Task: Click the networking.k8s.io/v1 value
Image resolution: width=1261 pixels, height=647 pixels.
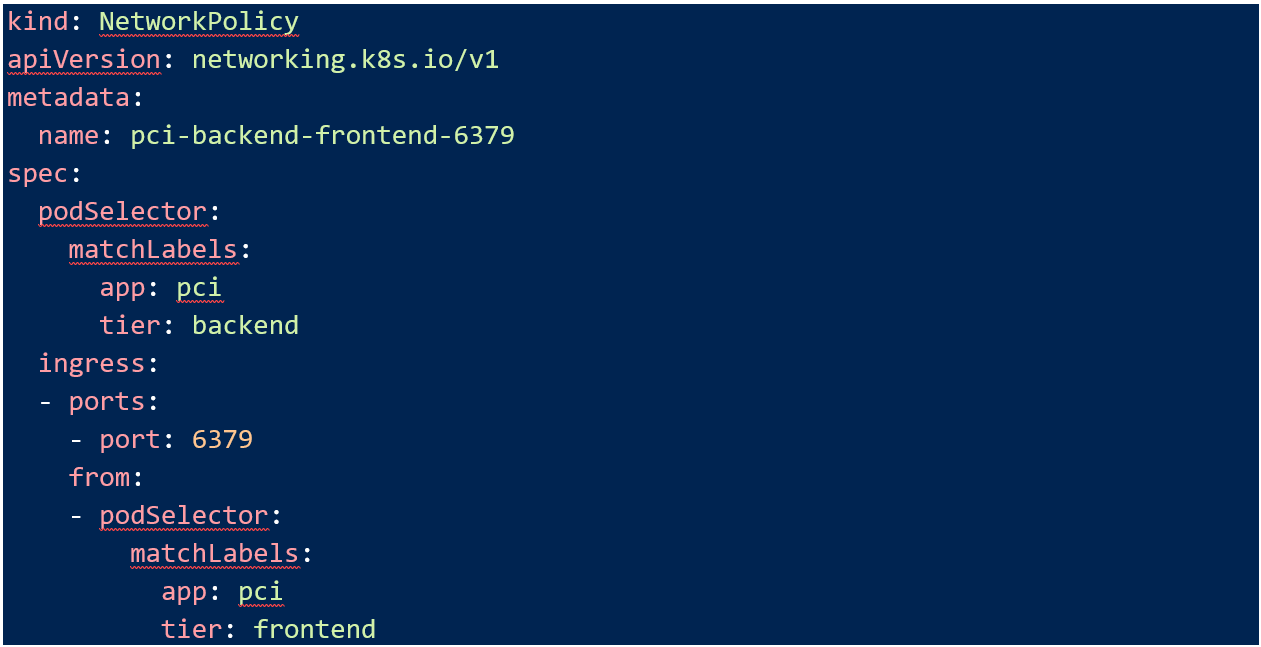Action: coord(345,60)
